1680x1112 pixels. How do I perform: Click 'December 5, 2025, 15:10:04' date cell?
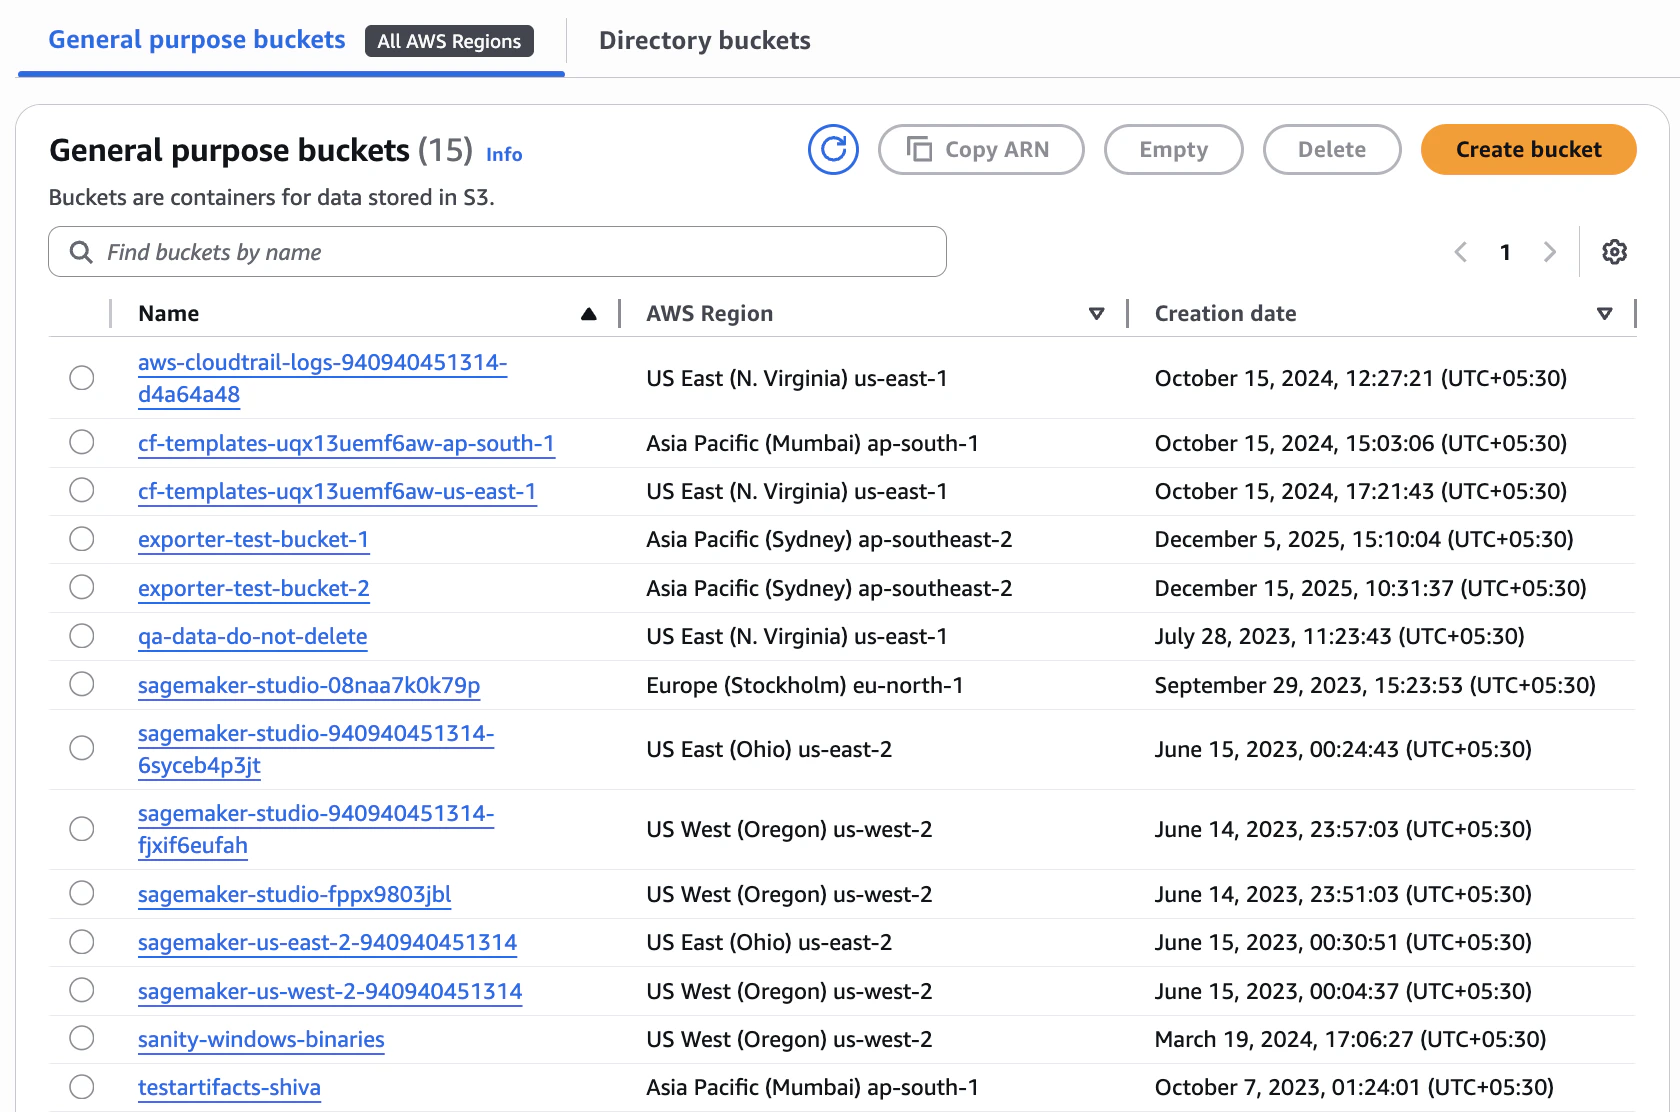(1364, 539)
